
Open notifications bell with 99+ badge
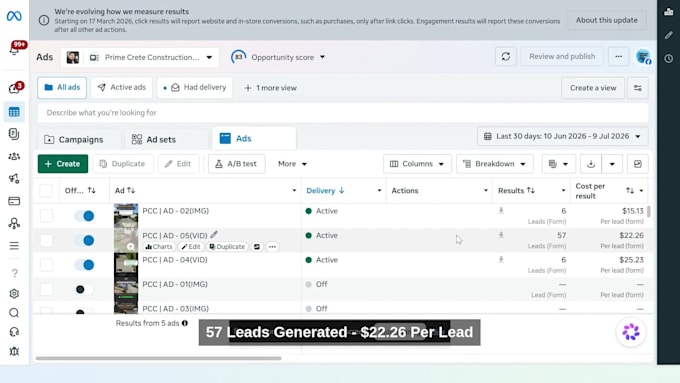[x=14, y=49]
